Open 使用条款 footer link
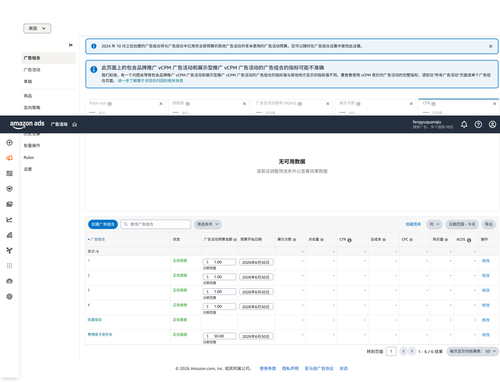Screen dimensions: 500x382 click(x=268, y=368)
